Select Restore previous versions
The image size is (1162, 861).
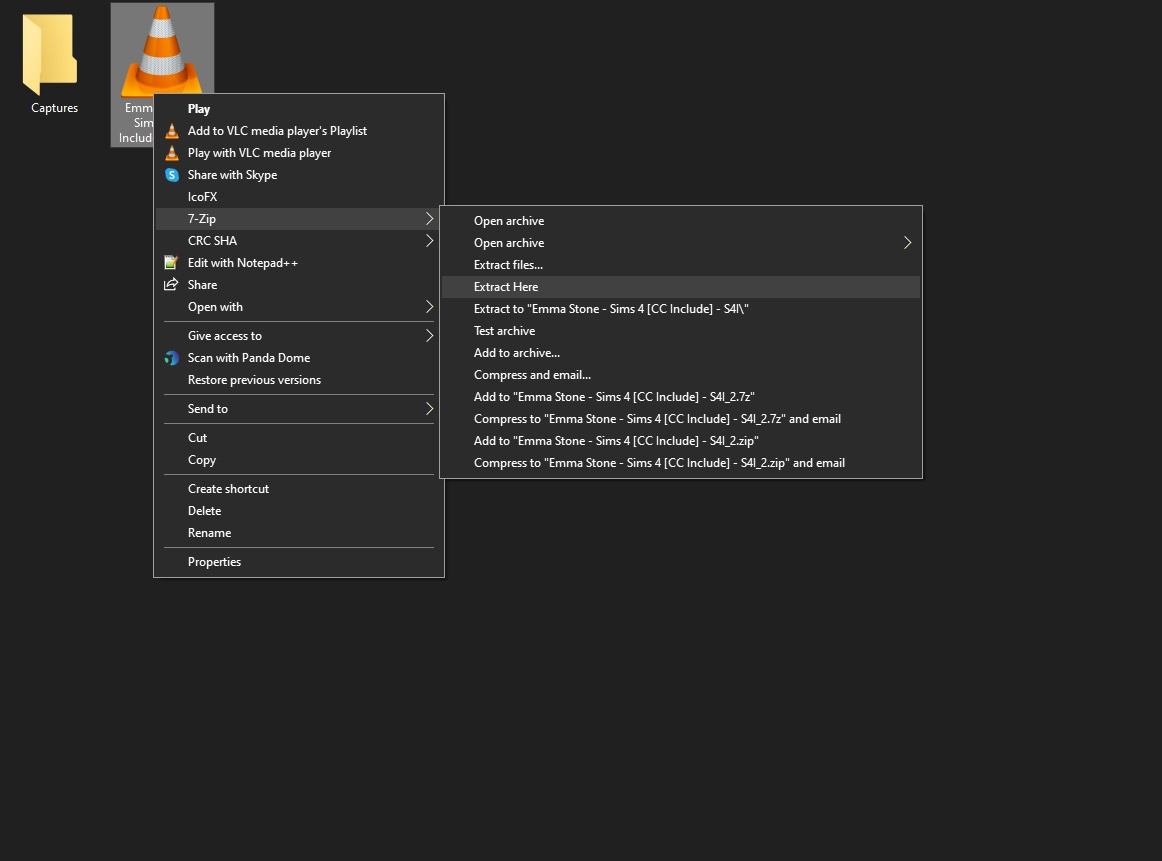click(299, 380)
